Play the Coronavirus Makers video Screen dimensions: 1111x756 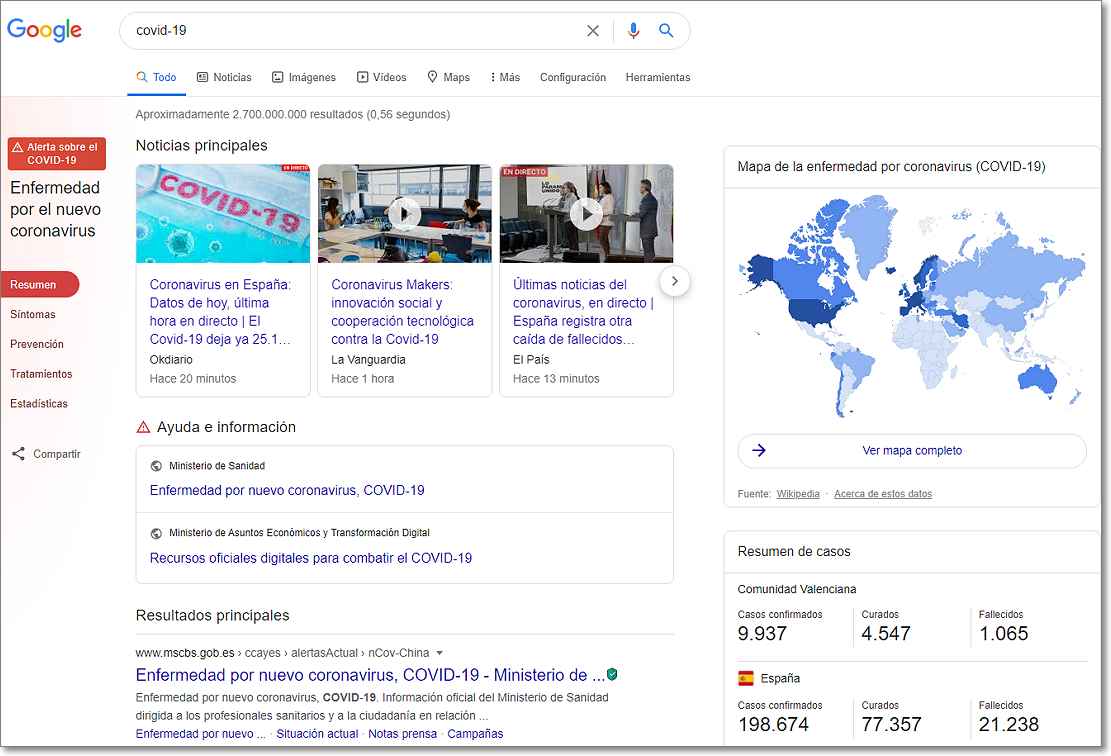(405, 214)
